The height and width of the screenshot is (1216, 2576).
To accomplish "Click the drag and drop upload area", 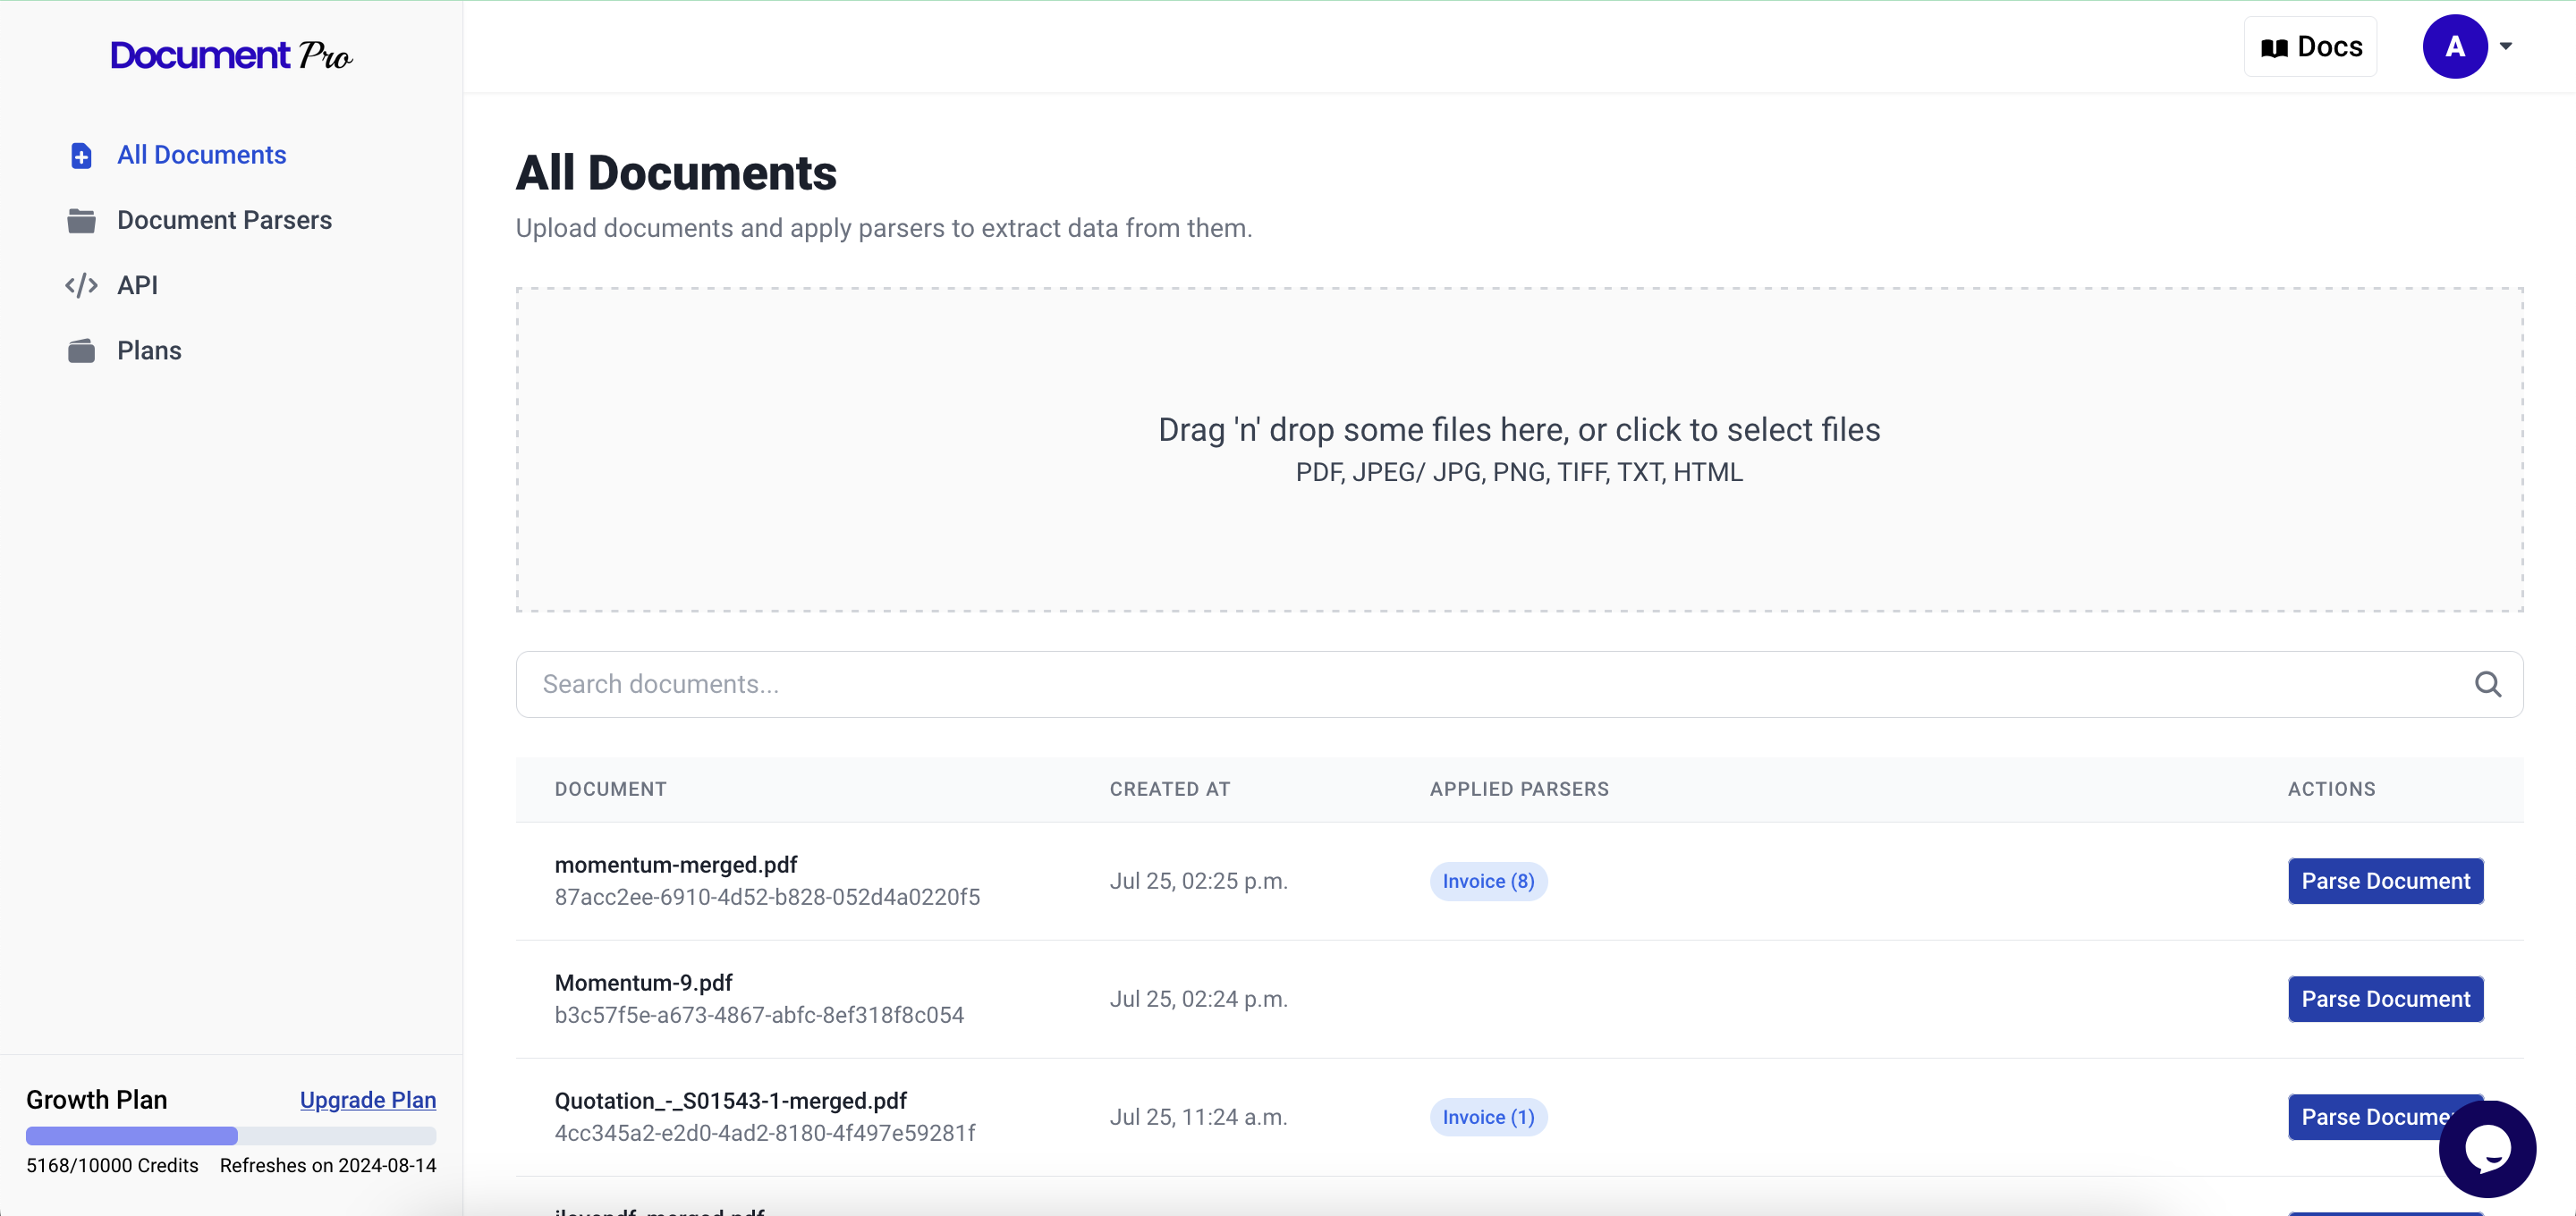I will pyautogui.click(x=1519, y=449).
